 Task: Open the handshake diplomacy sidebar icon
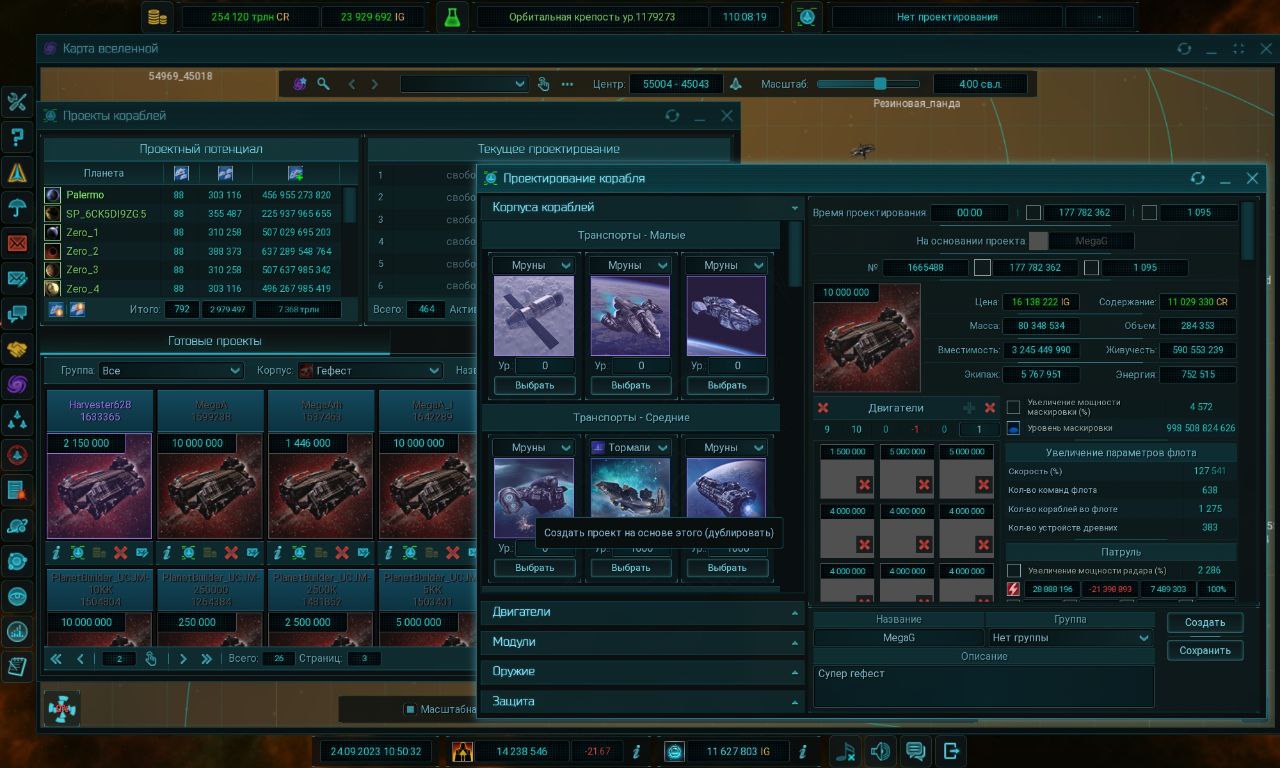click(17, 349)
